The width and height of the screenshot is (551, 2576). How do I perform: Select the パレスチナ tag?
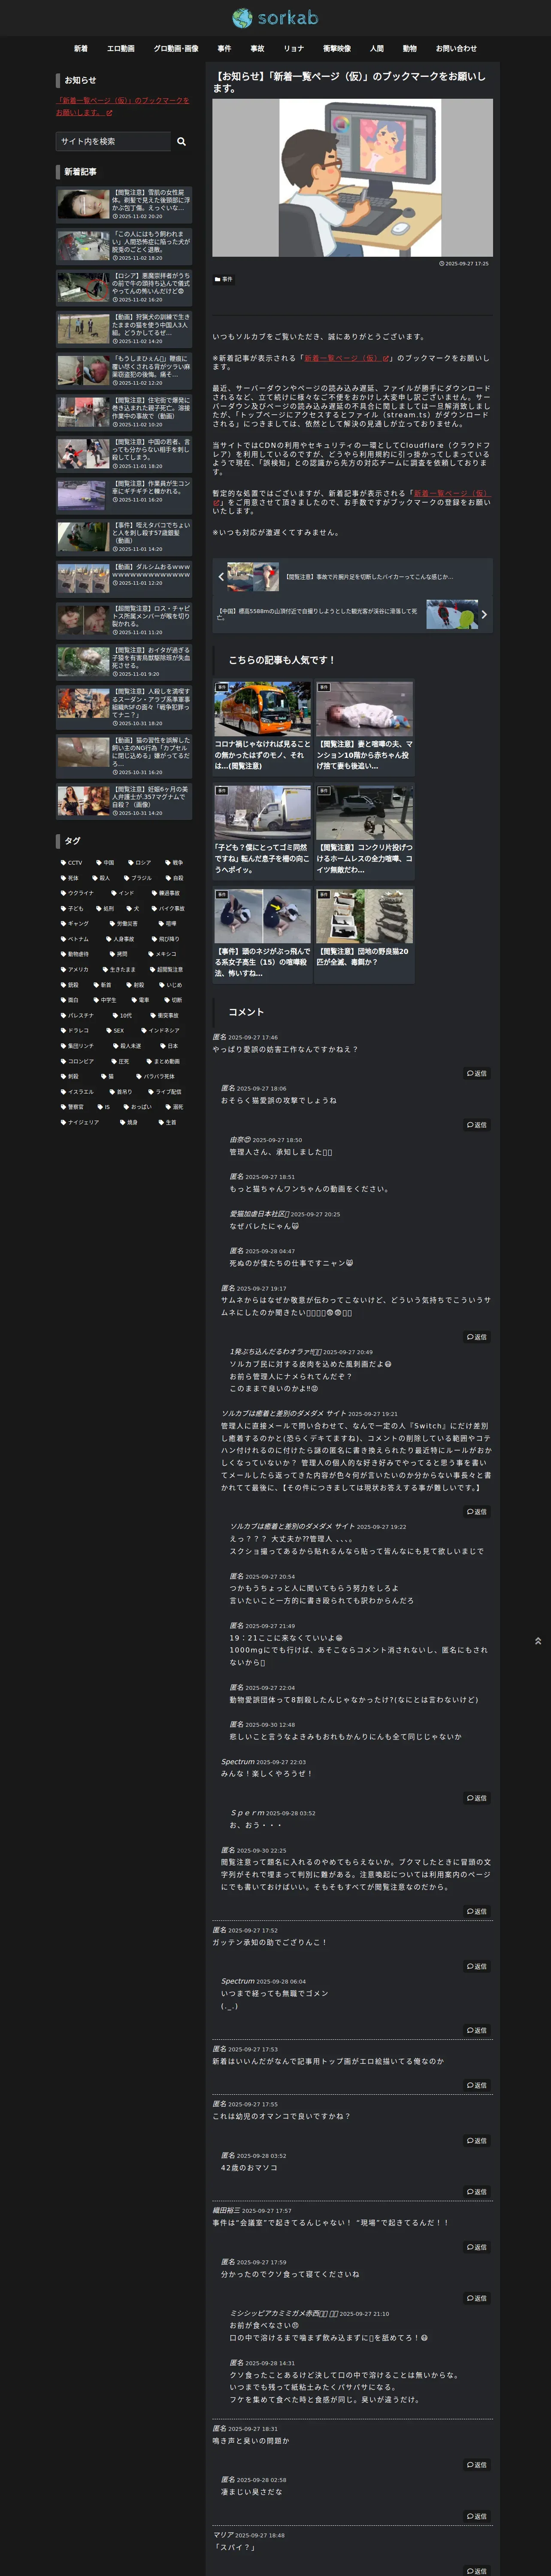[77, 1015]
